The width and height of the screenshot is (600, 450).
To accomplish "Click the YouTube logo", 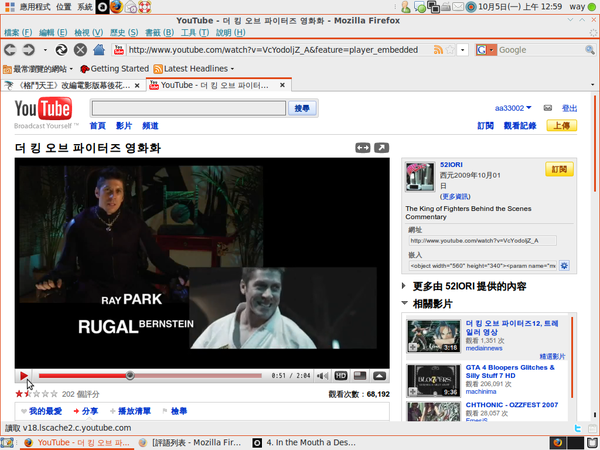I will (43, 109).
